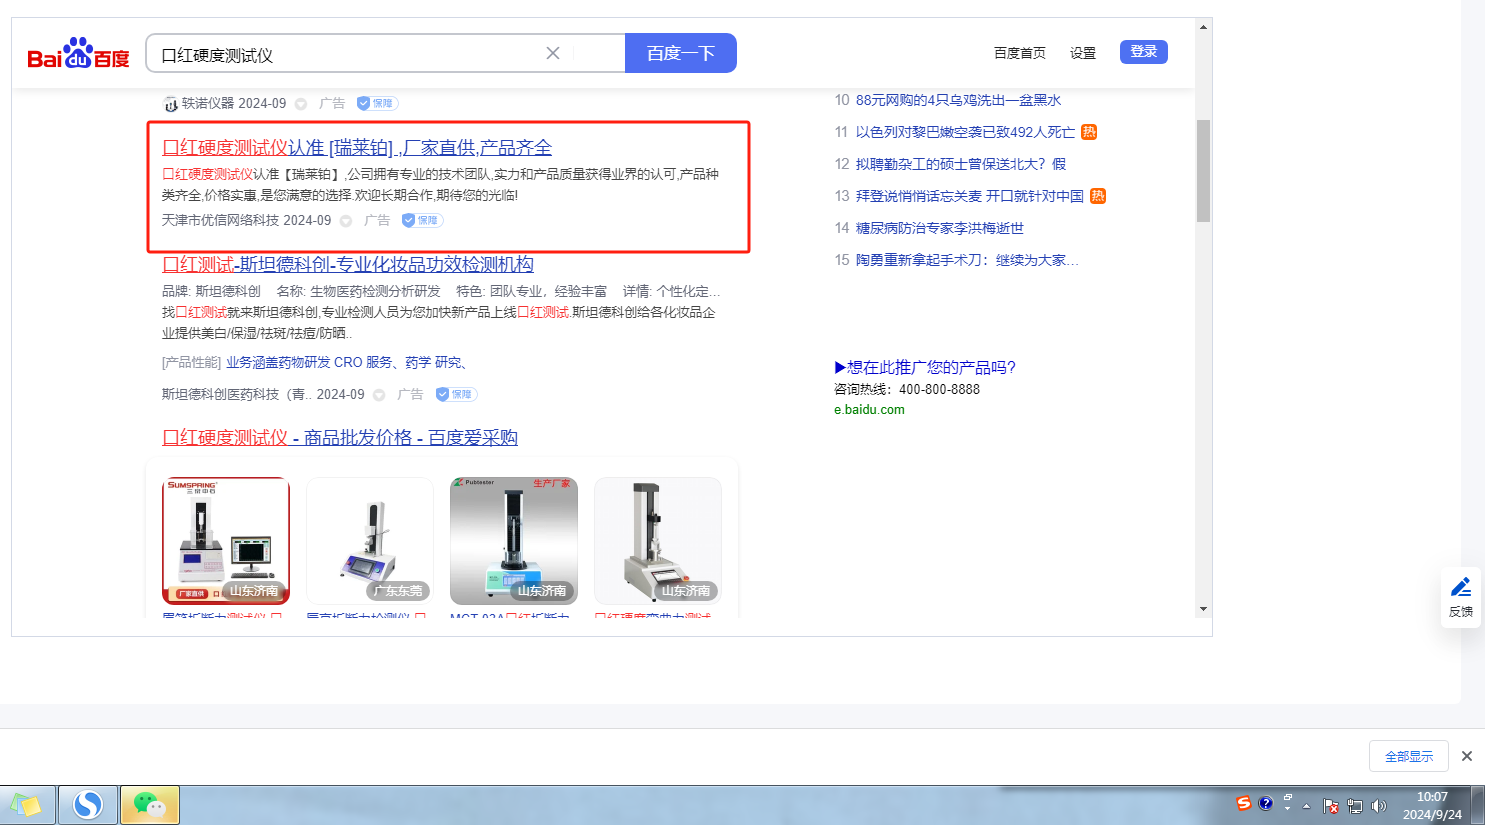Viewport: 1485px width, 825px height.
Task: Click the 保障 badge beside 斯坦德科创医药科技
Action: [x=456, y=394]
